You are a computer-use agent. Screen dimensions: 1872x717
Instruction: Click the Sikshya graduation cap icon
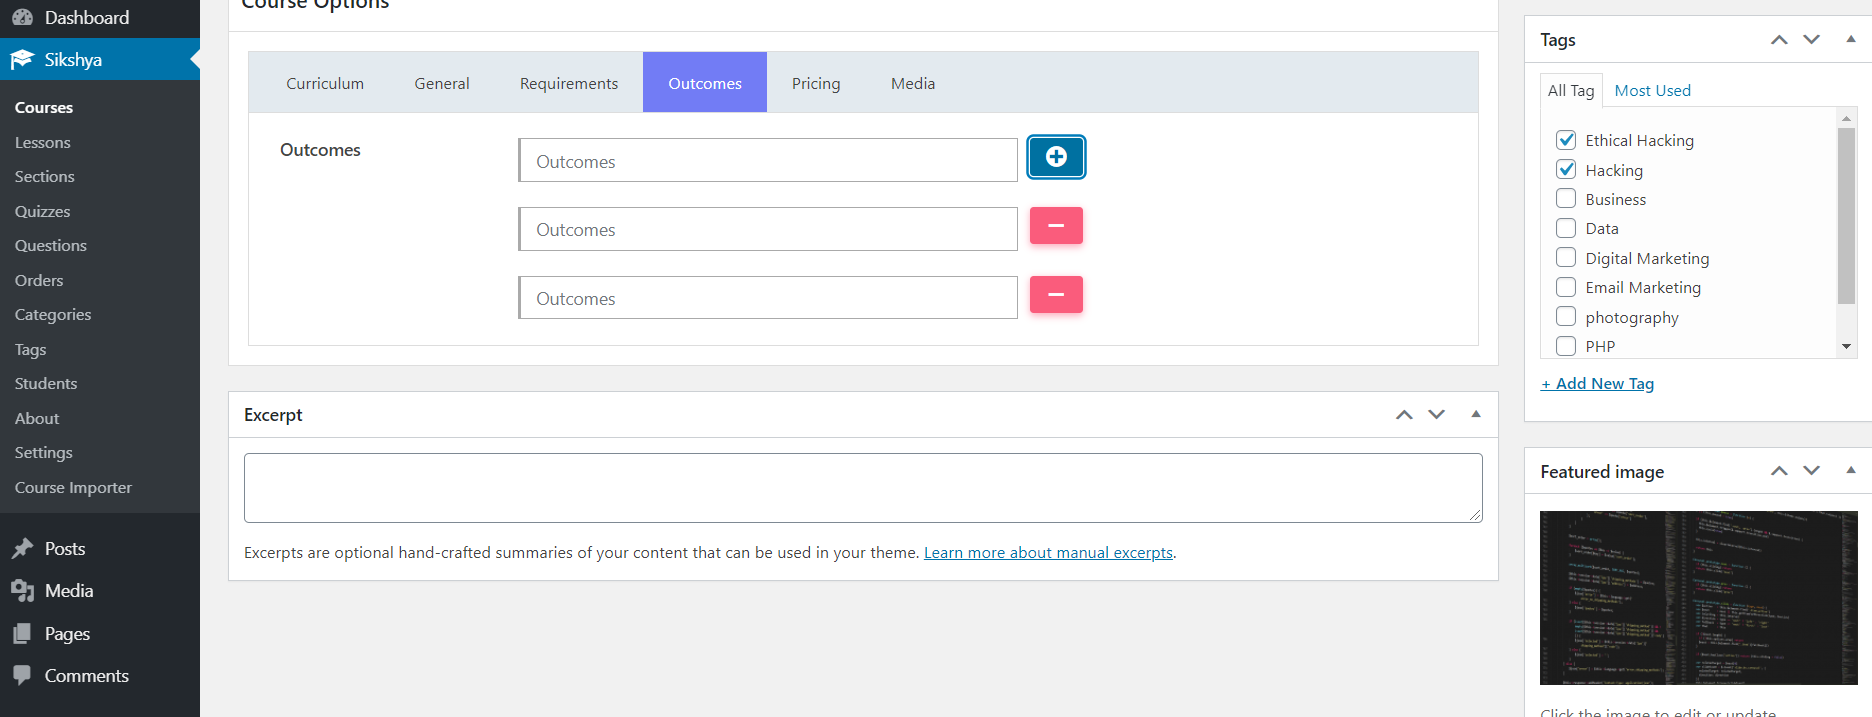[22, 59]
